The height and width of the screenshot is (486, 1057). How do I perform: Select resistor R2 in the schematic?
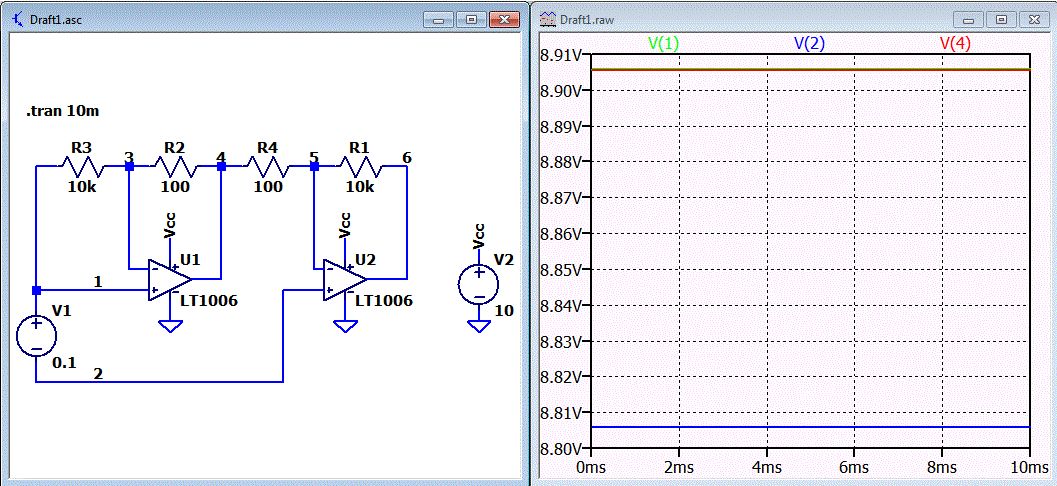click(175, 166)
